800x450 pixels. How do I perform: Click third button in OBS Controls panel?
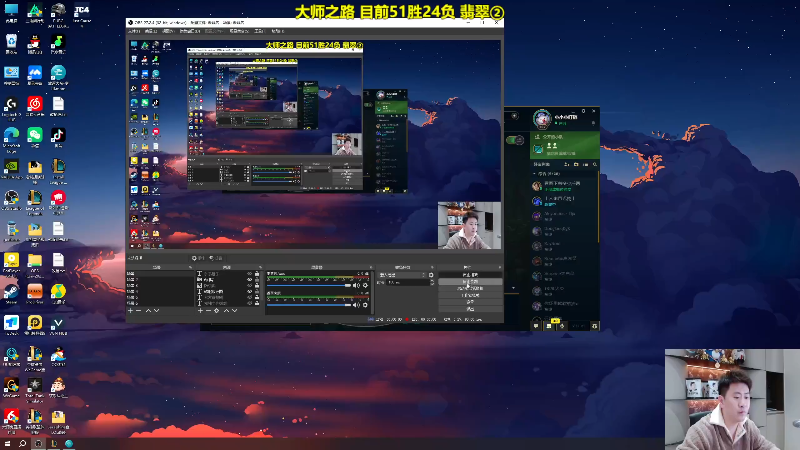click(x=470, y=288)
